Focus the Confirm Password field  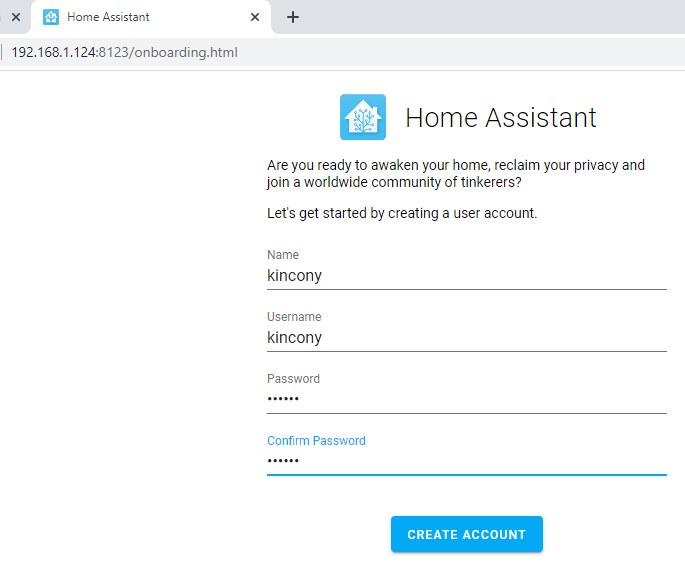click(x=466, y=462)
